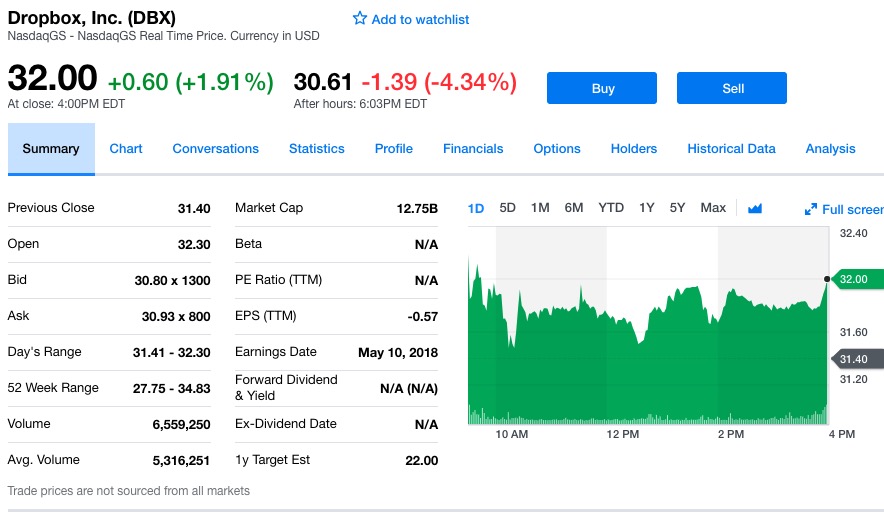Switch to the Statistics tab
The width and height of the screenshot is (884, 515).
316,149
